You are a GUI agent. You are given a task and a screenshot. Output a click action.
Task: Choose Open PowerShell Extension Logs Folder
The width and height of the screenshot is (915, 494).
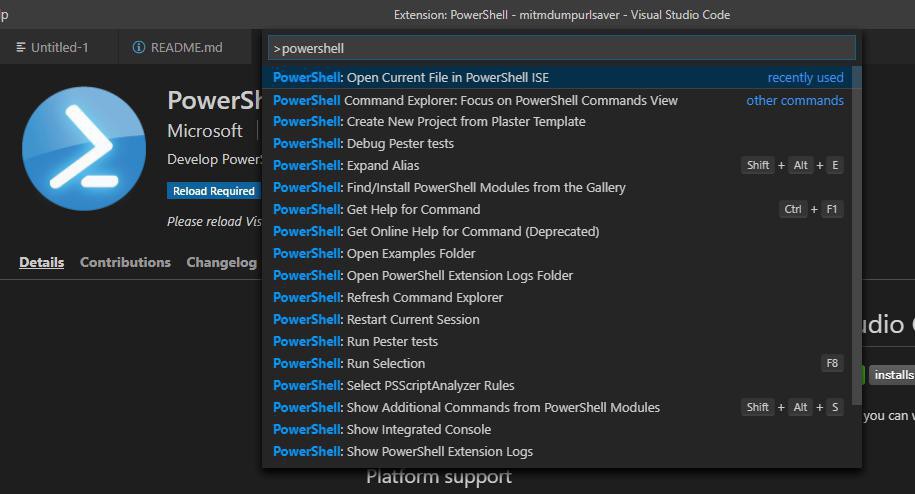tap(557, 275)
